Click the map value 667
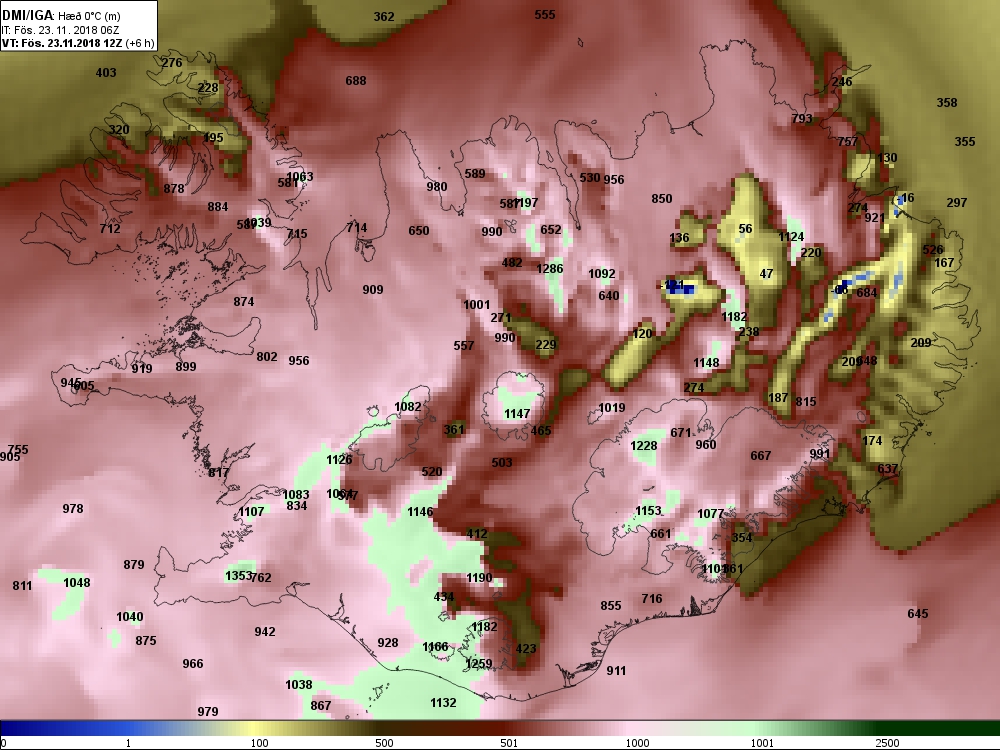The image size is (1000, 750). point(760,456)
